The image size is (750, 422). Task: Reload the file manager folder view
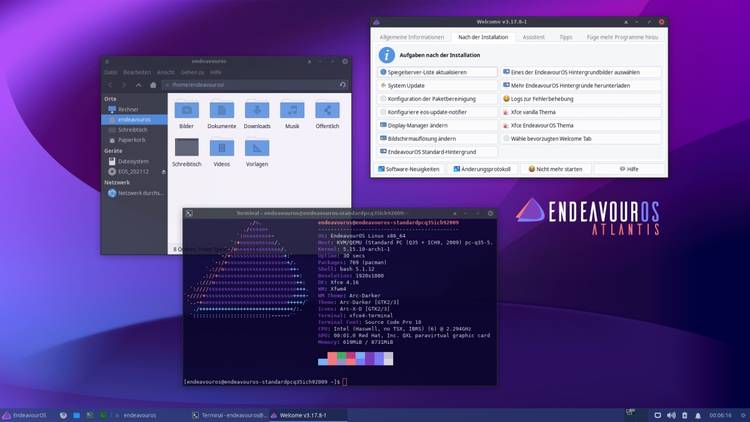coord(342,85)
